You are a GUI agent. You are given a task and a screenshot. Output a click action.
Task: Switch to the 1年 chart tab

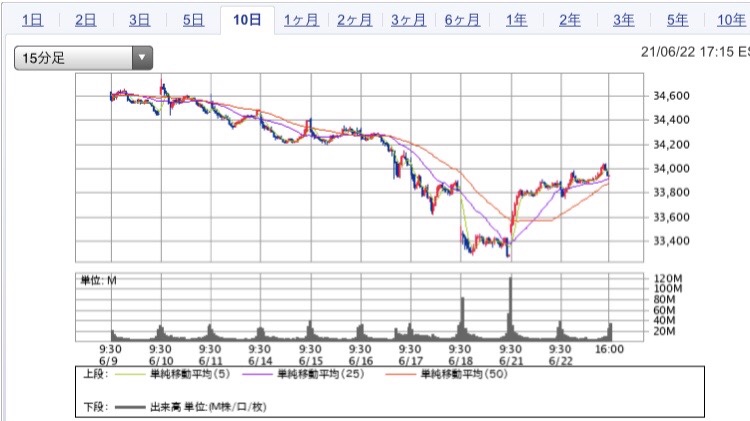[517, 20]
